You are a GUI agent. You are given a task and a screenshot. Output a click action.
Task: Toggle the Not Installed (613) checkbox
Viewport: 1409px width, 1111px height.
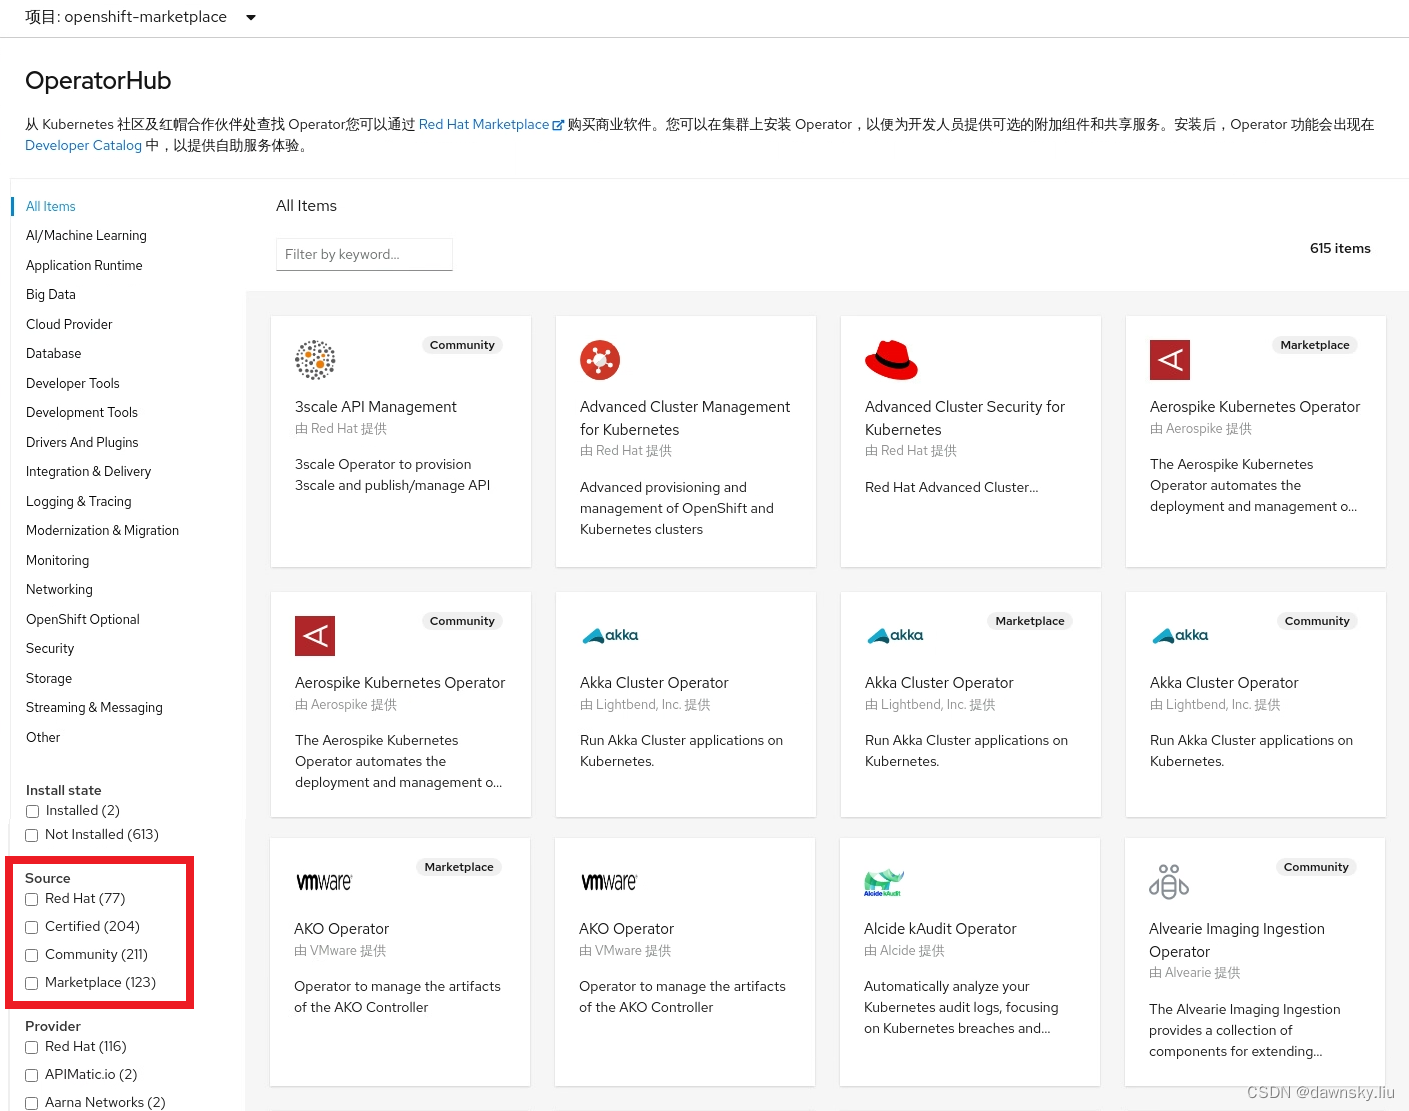tap(32, 836)
